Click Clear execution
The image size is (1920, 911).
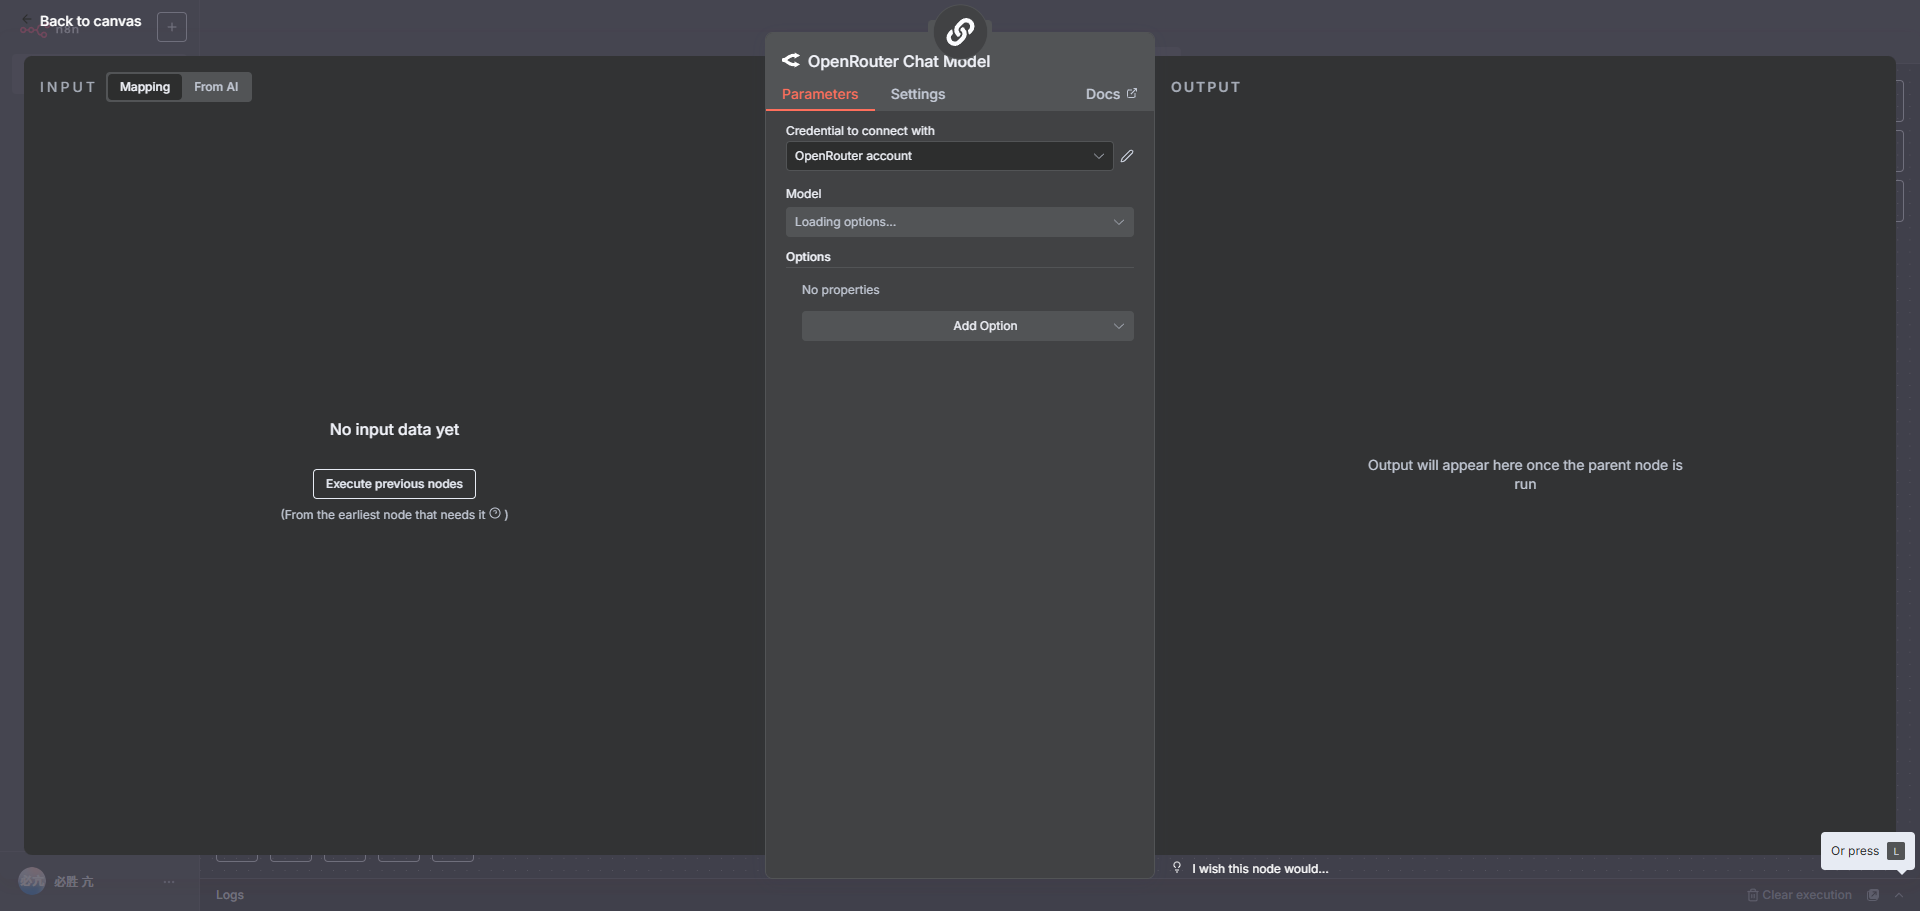(1799, 895)
